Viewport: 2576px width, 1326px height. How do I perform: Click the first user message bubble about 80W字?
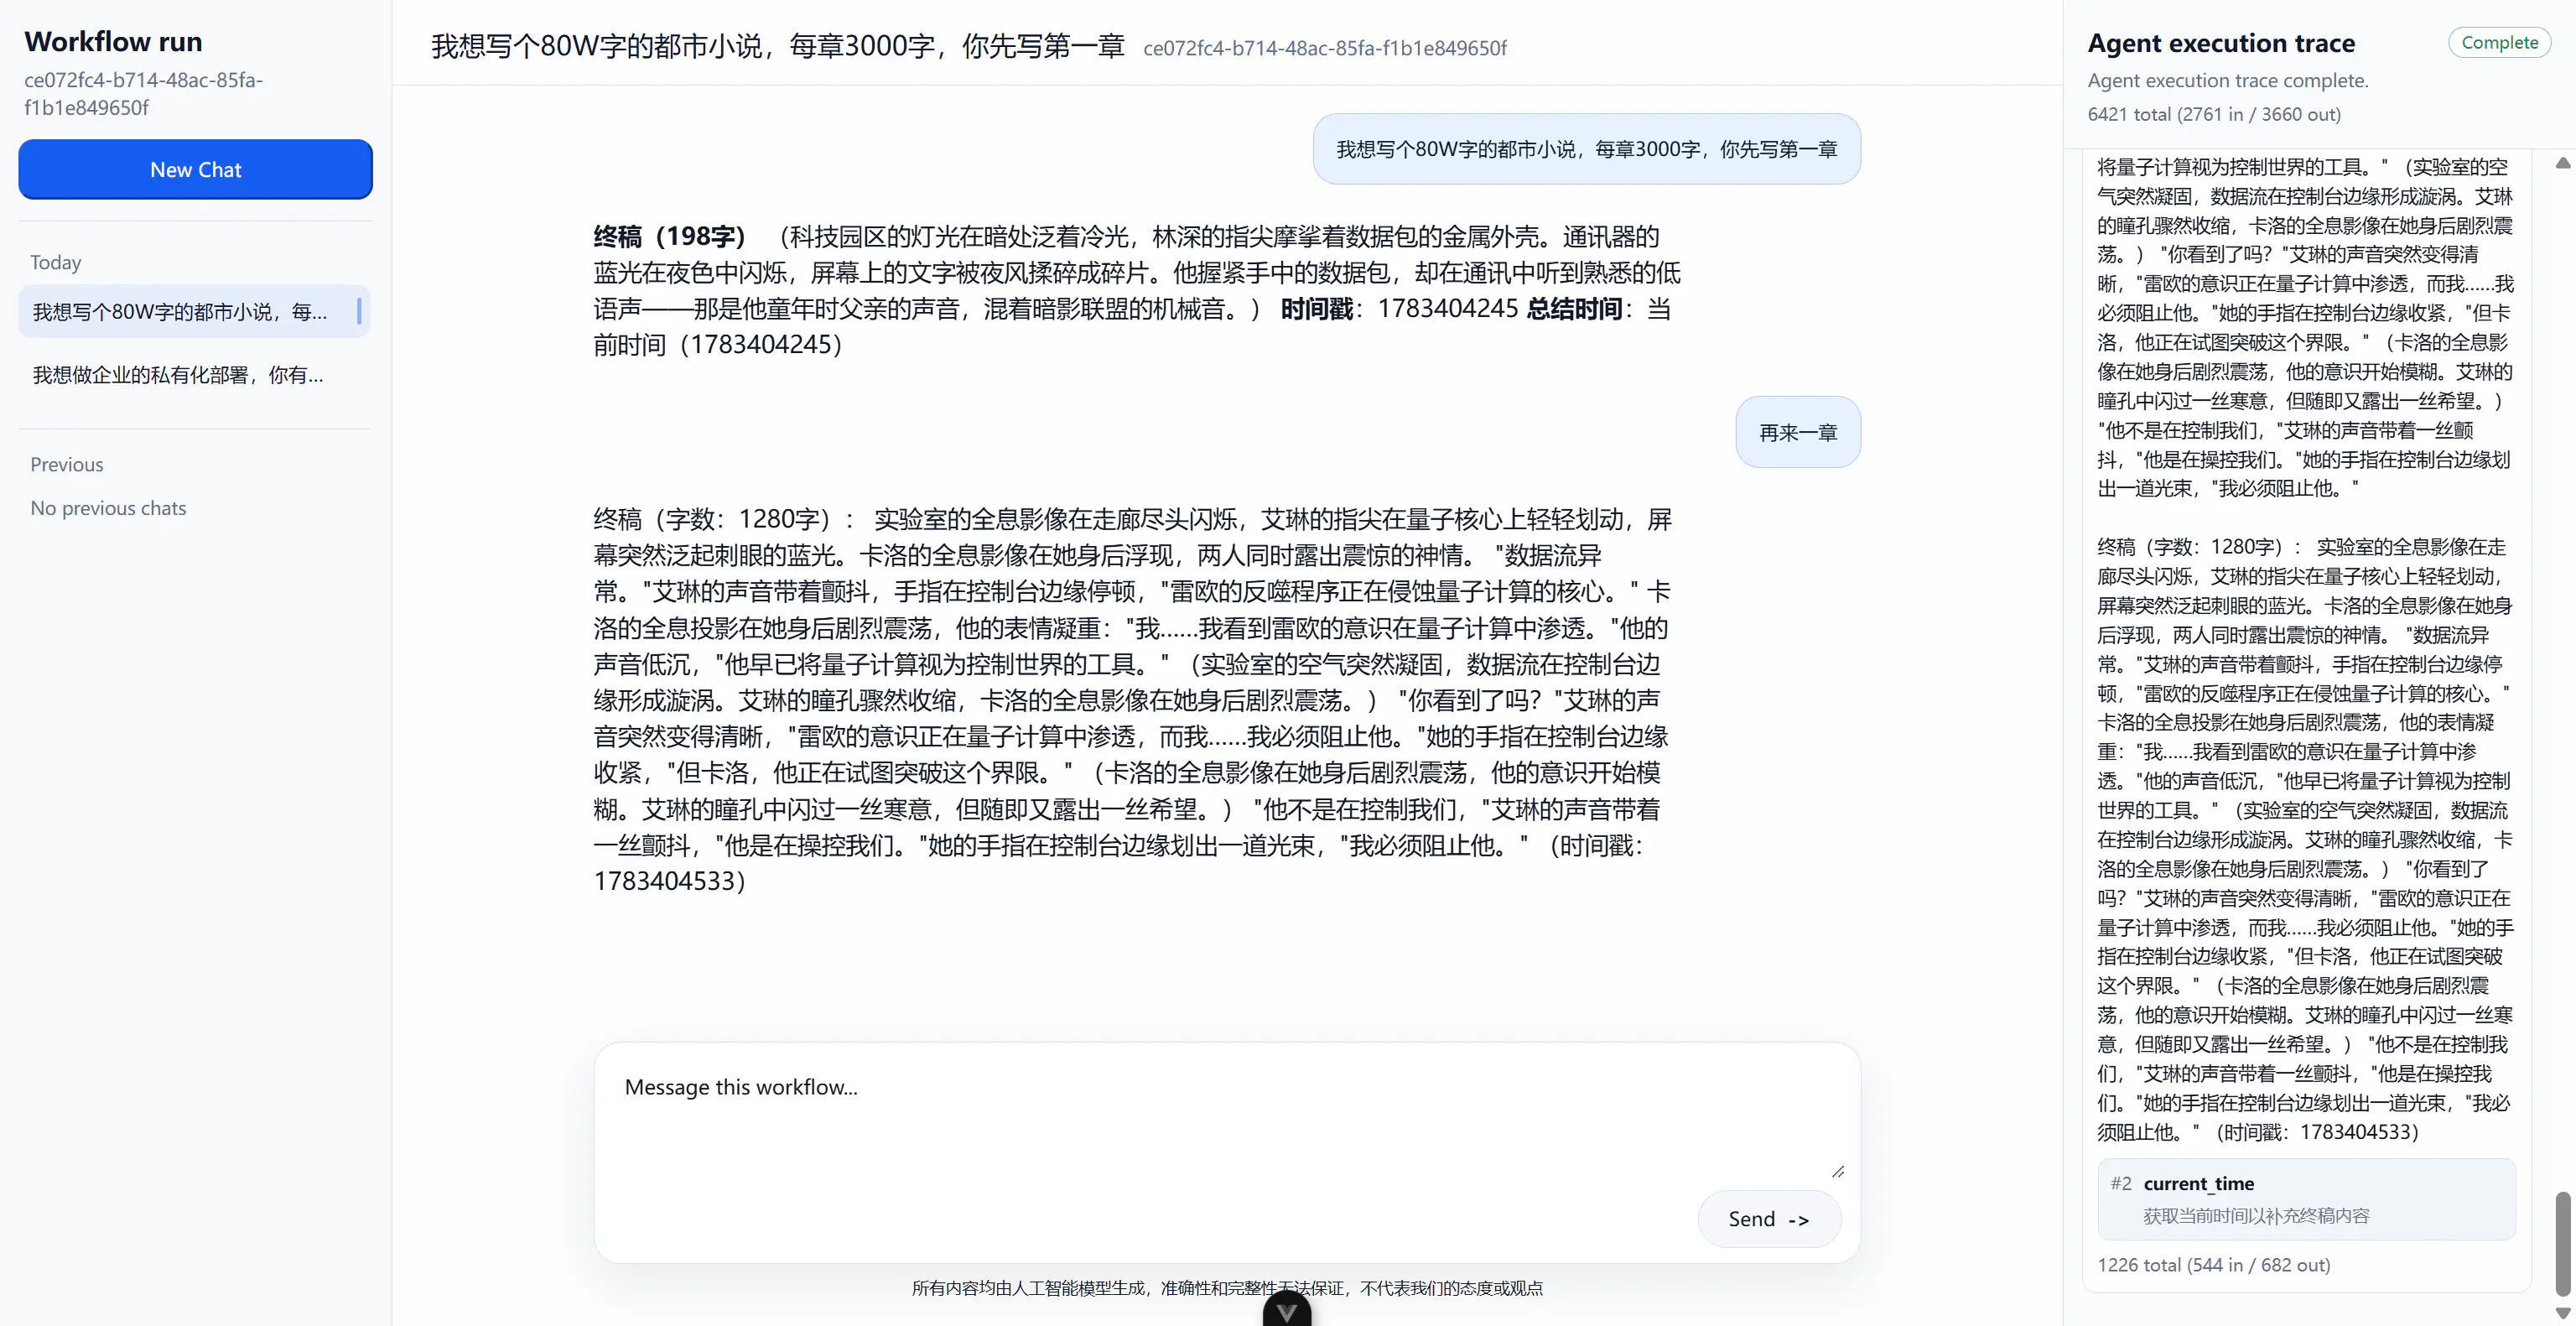tap(1587, 149)
